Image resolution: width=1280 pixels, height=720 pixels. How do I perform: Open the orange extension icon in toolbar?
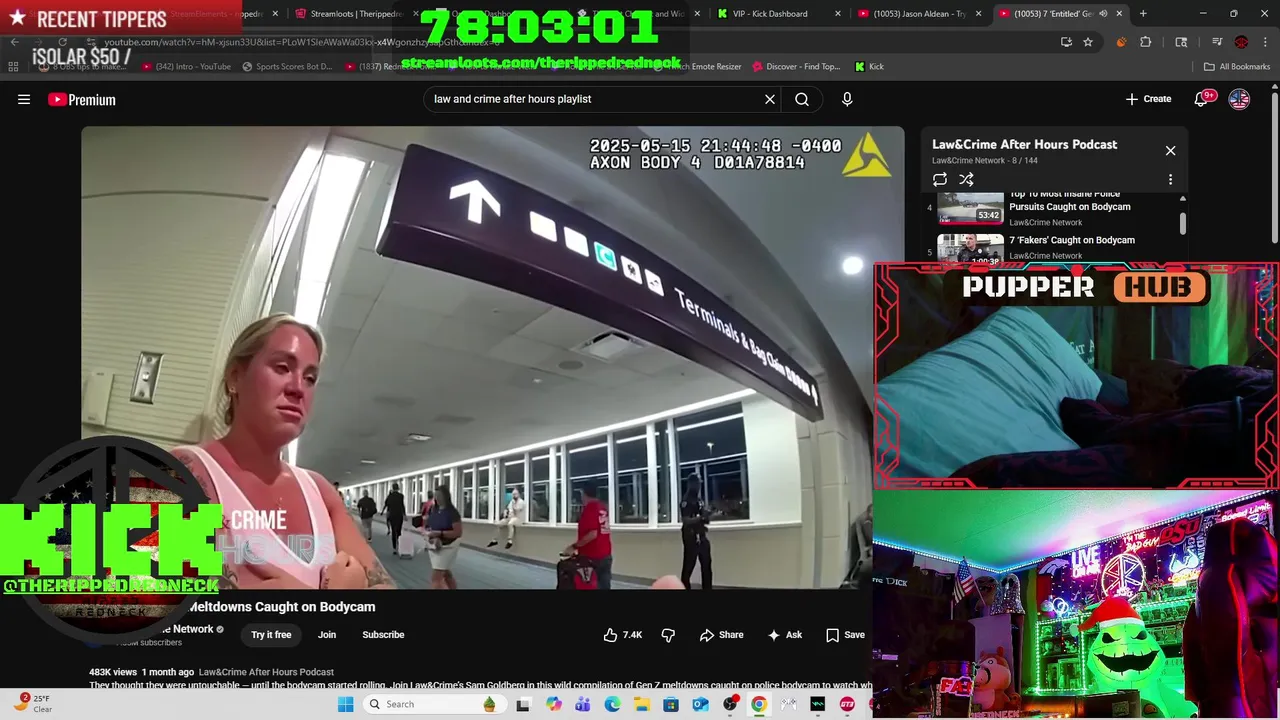pos(1121,42)
